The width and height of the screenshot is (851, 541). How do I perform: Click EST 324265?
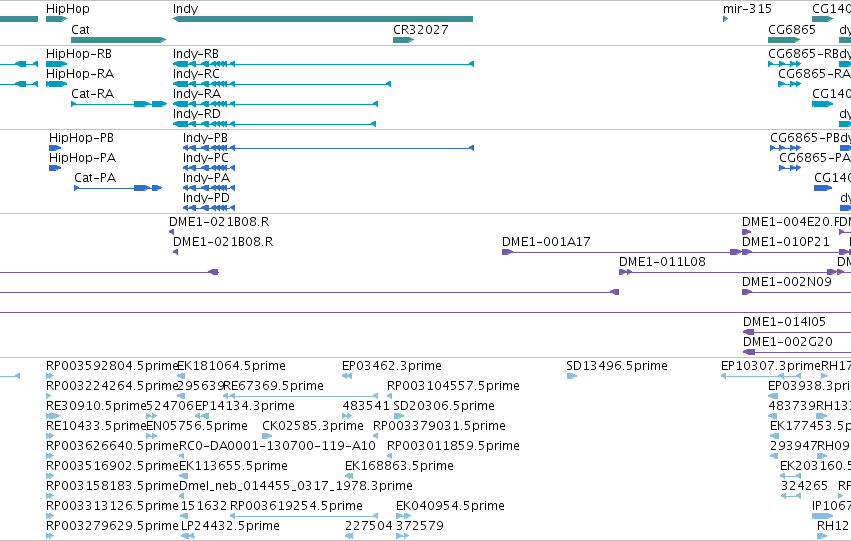point(804,486)
